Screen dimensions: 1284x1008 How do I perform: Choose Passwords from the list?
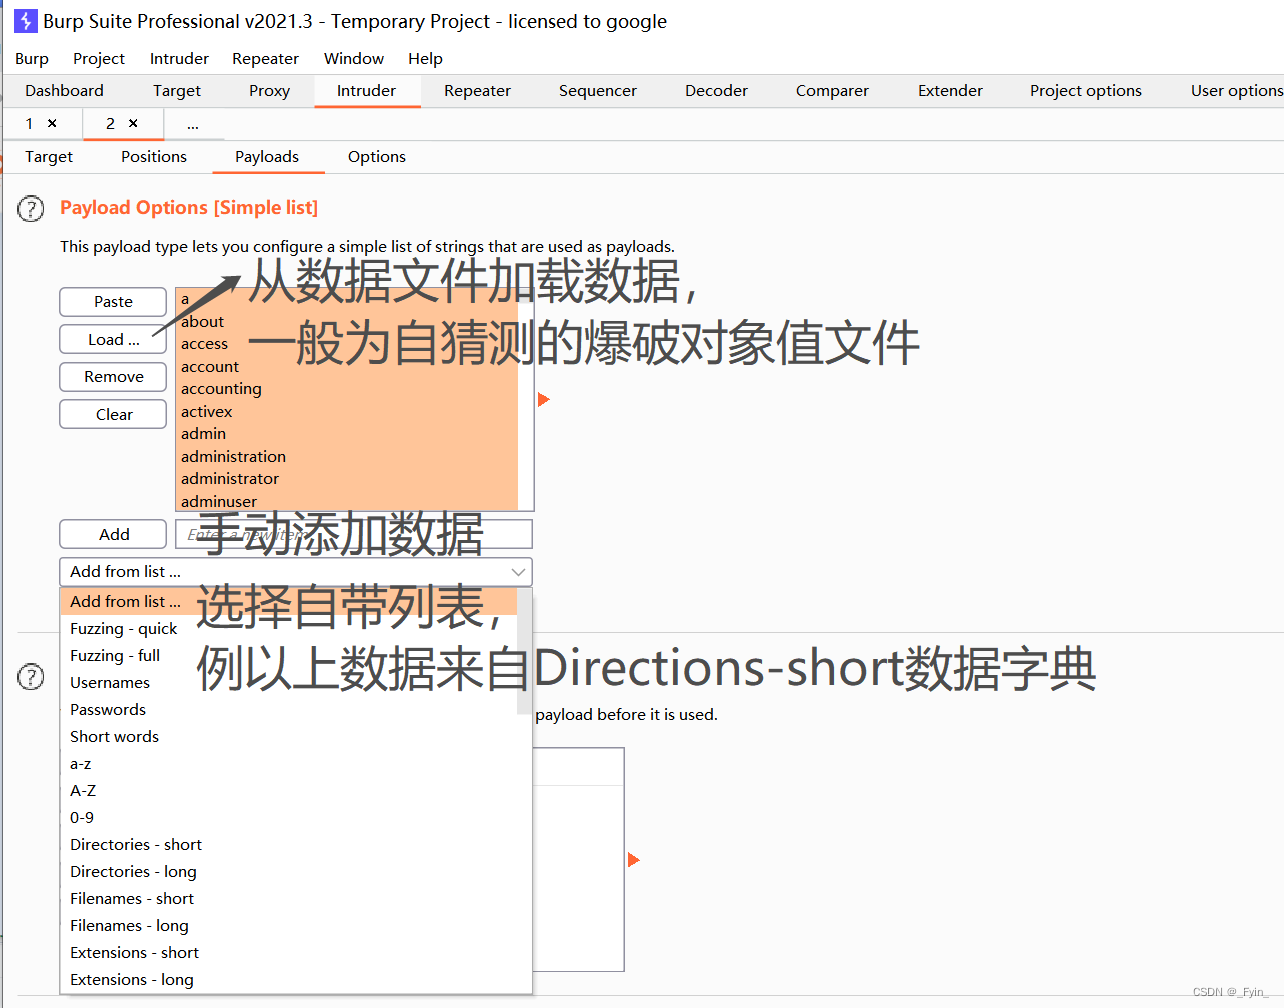pos(288,710)
